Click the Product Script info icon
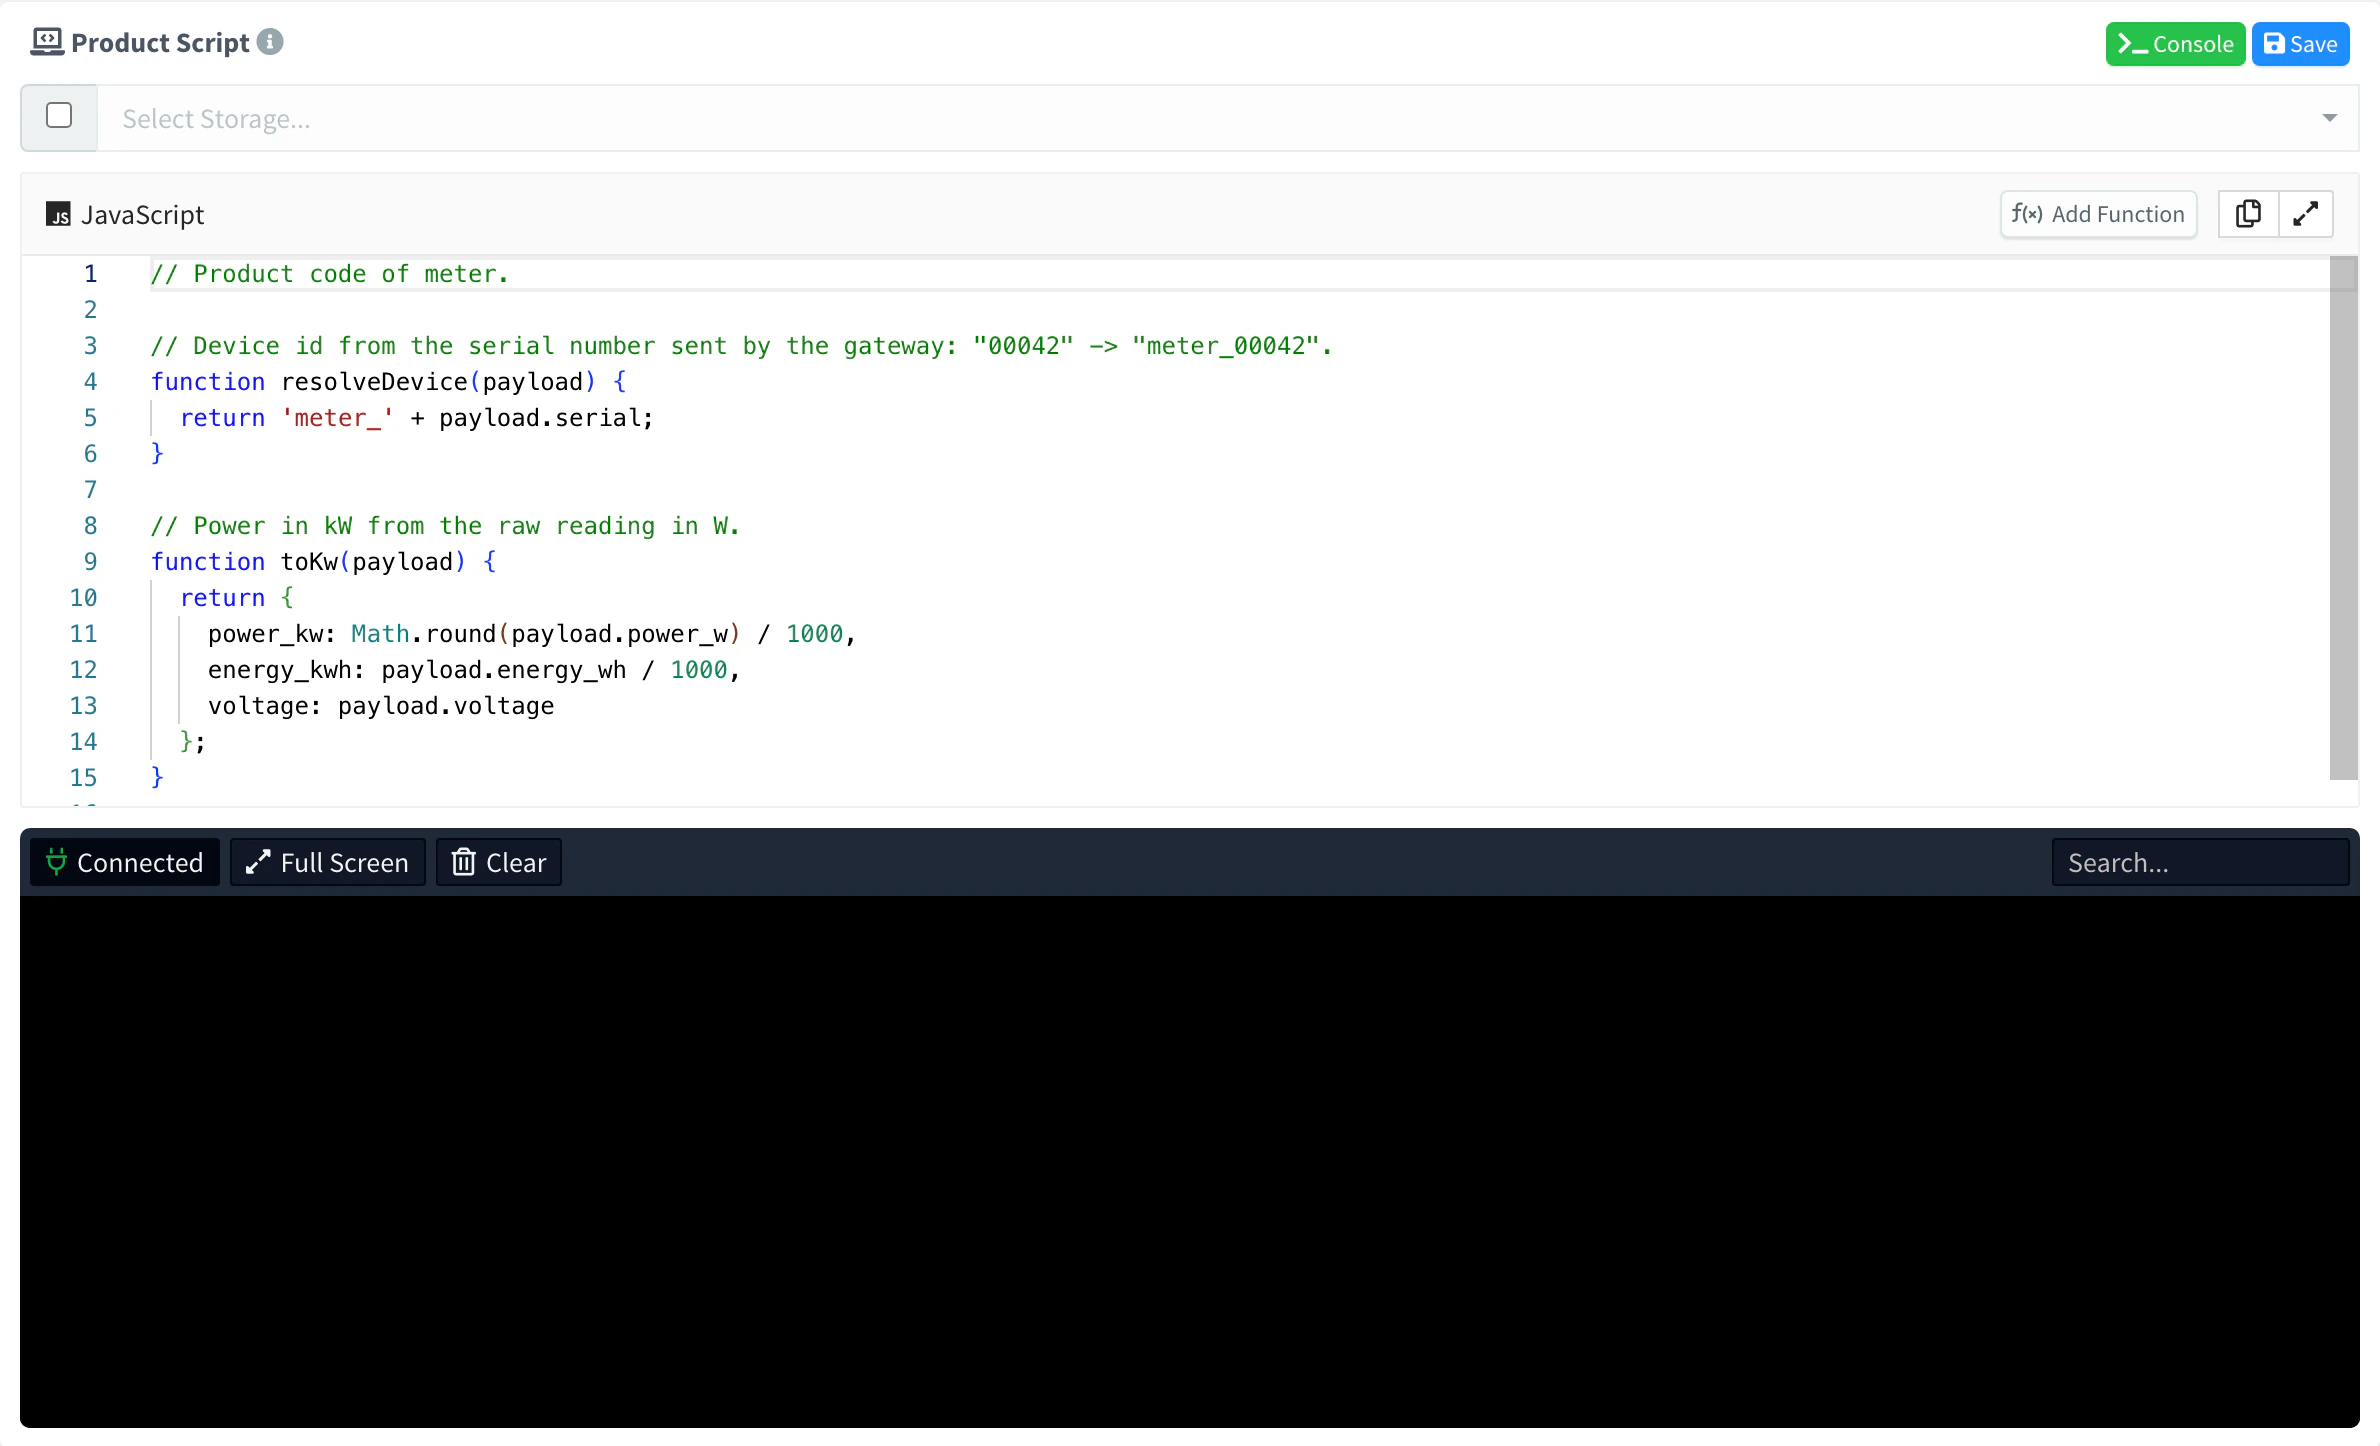2380x1446 pixels. tap(270, 42)
